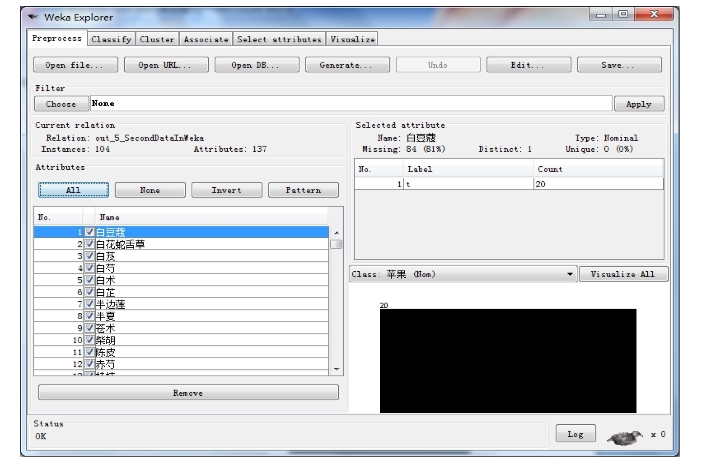Deselect attributes with the None button
The width and height of the screenshot is (702, 466).
point(150,190)
